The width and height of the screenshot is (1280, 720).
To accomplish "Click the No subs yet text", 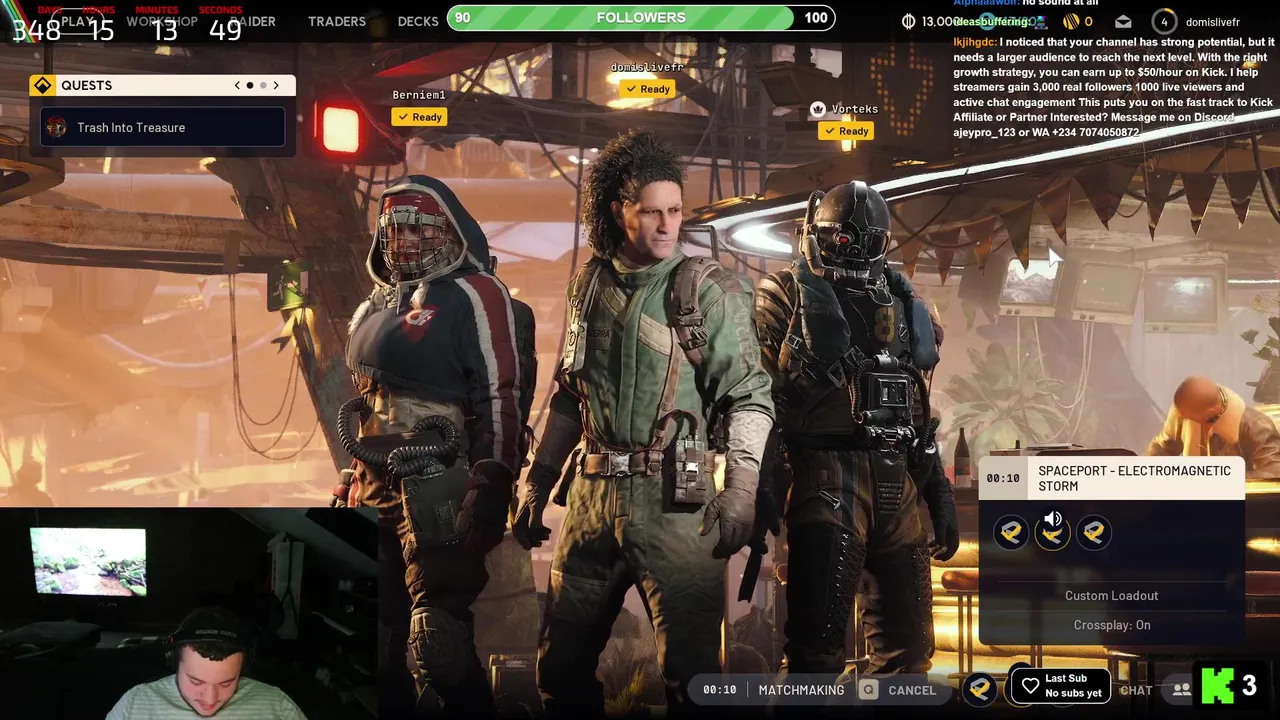I will (1073, 693).
